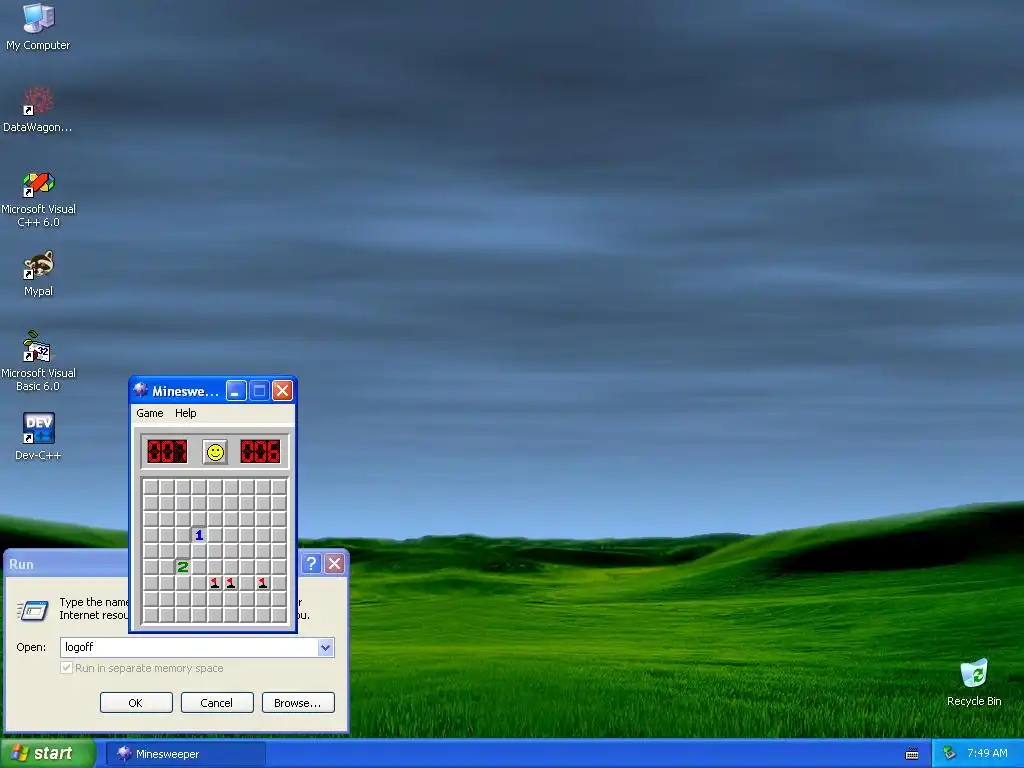
Task: Click the green tray icon beside the clock
Action: 949,754
